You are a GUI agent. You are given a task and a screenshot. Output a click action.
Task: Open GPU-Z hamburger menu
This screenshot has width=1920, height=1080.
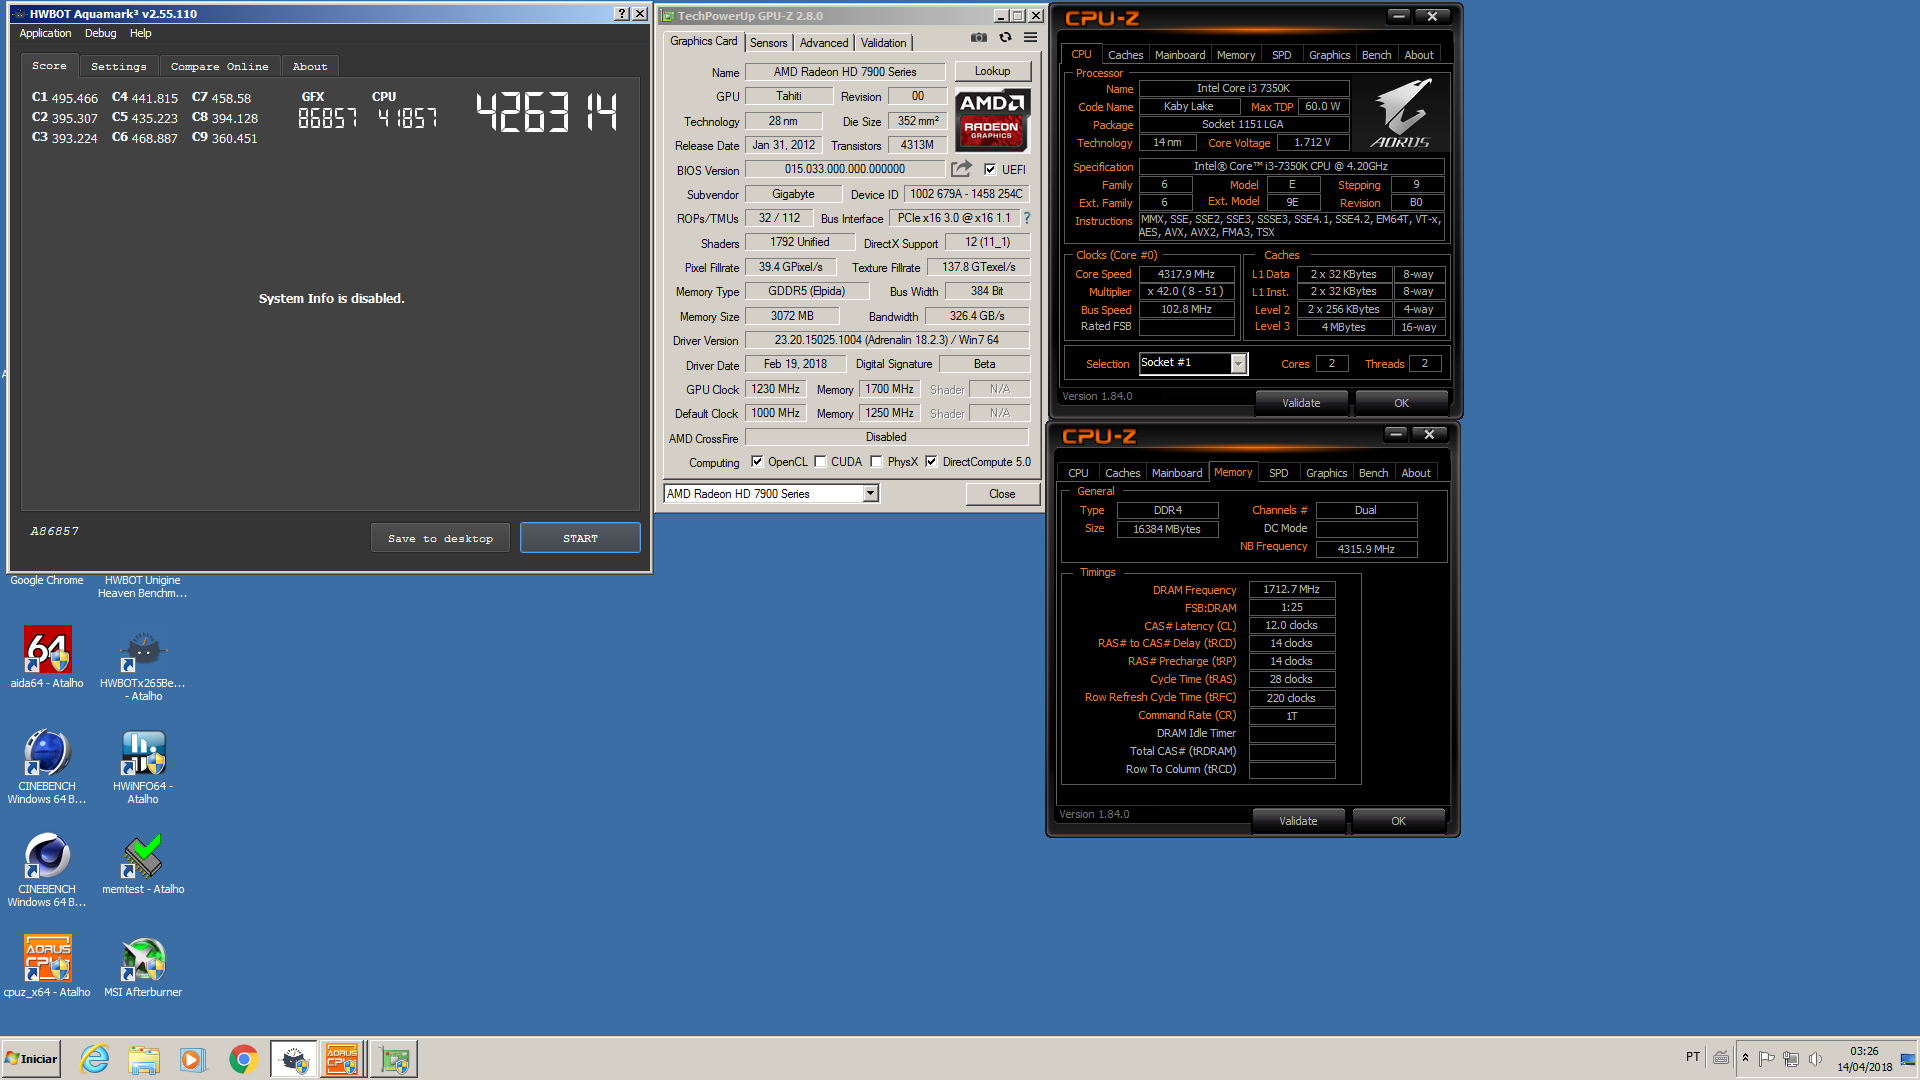point(1030,38)
